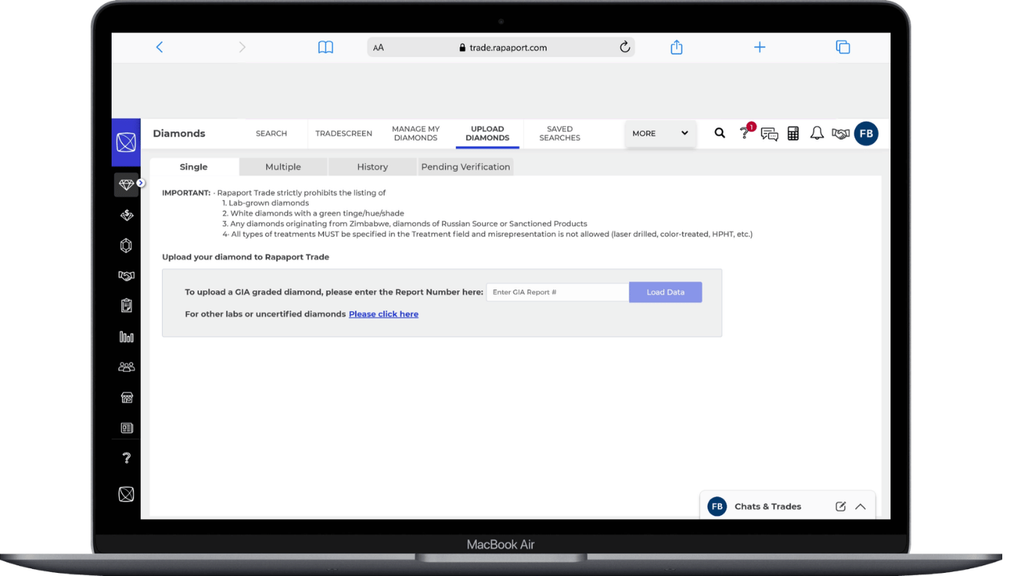
Task: Select the Single upload tab
Action: (194, 167)
